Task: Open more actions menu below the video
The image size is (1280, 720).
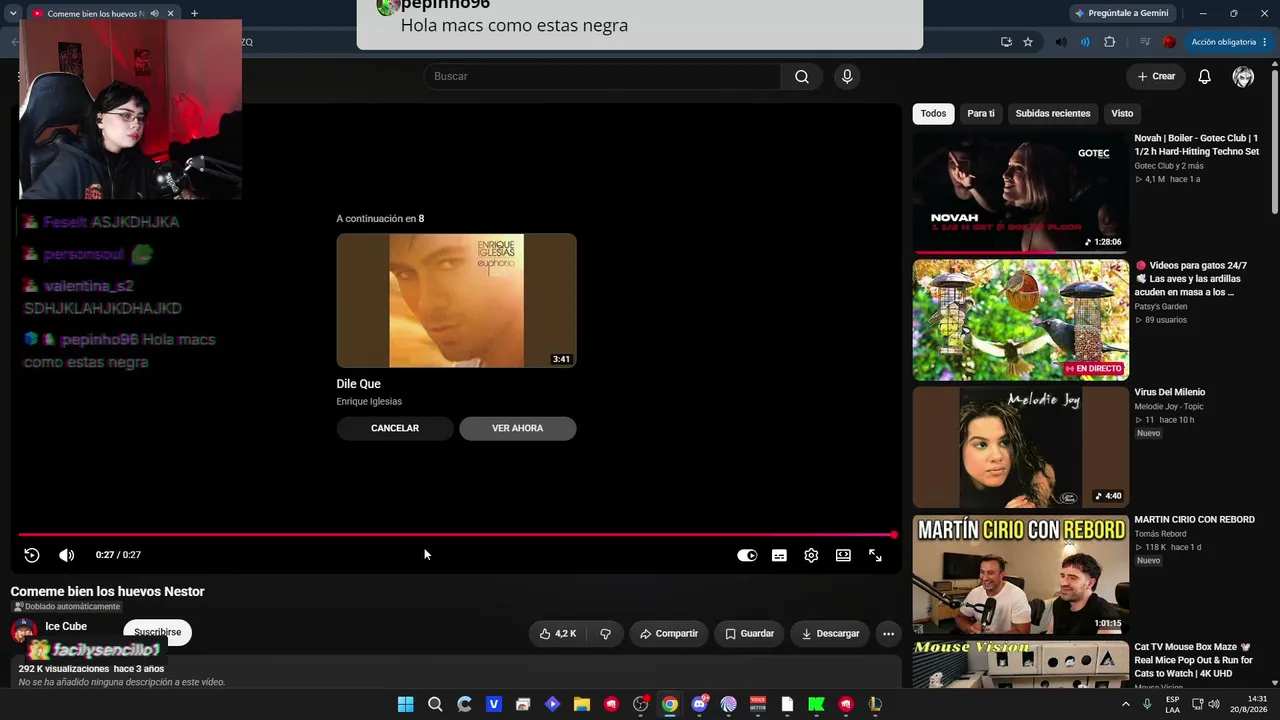Action: click(x=888, y=634)
